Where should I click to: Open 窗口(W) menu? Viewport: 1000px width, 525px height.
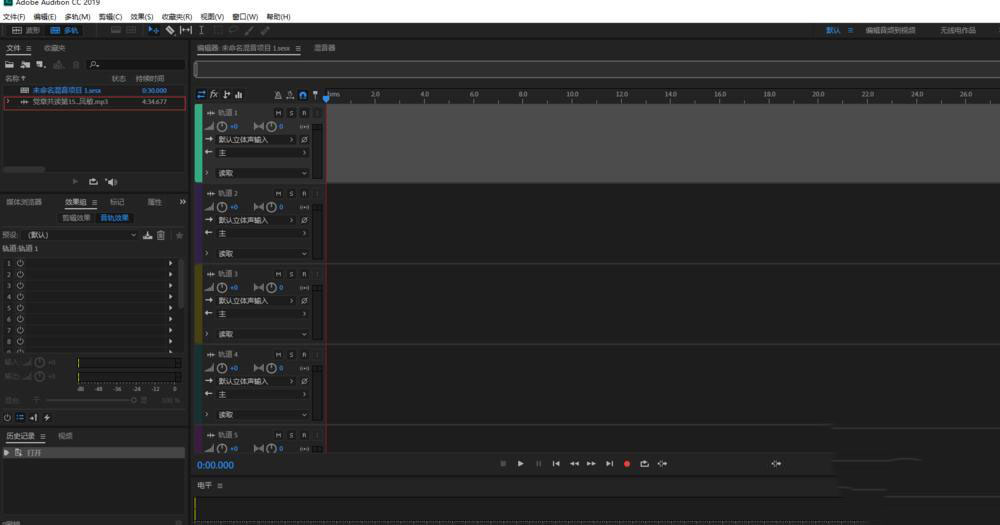click(x=245, y=17)
